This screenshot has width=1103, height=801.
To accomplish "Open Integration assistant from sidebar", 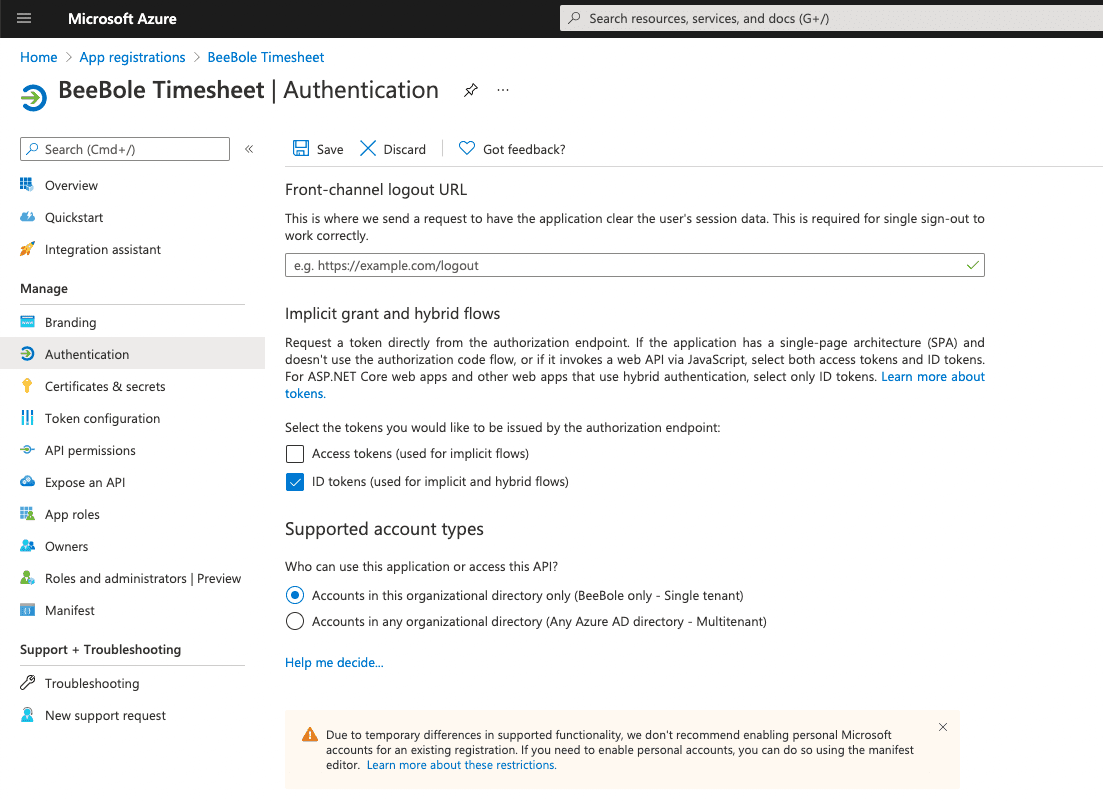I will point(28,249).
